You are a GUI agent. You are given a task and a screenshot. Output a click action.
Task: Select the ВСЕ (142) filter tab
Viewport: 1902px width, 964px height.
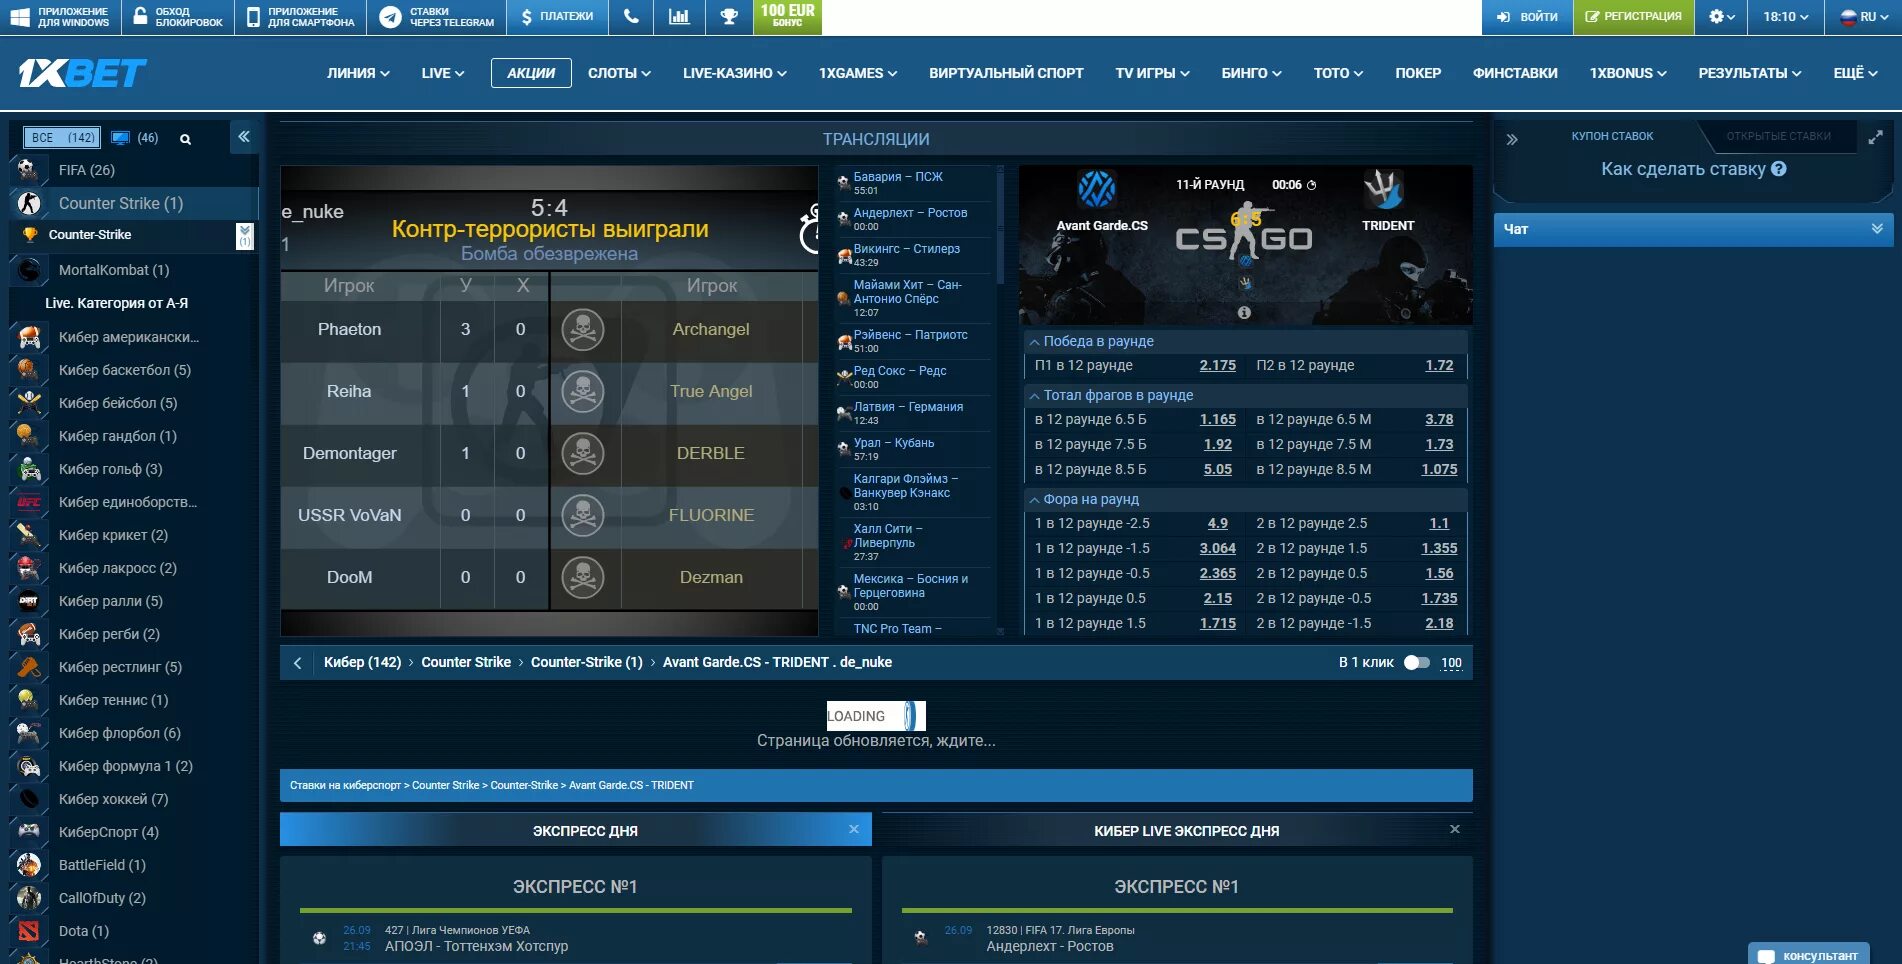(x=63, y=138)
